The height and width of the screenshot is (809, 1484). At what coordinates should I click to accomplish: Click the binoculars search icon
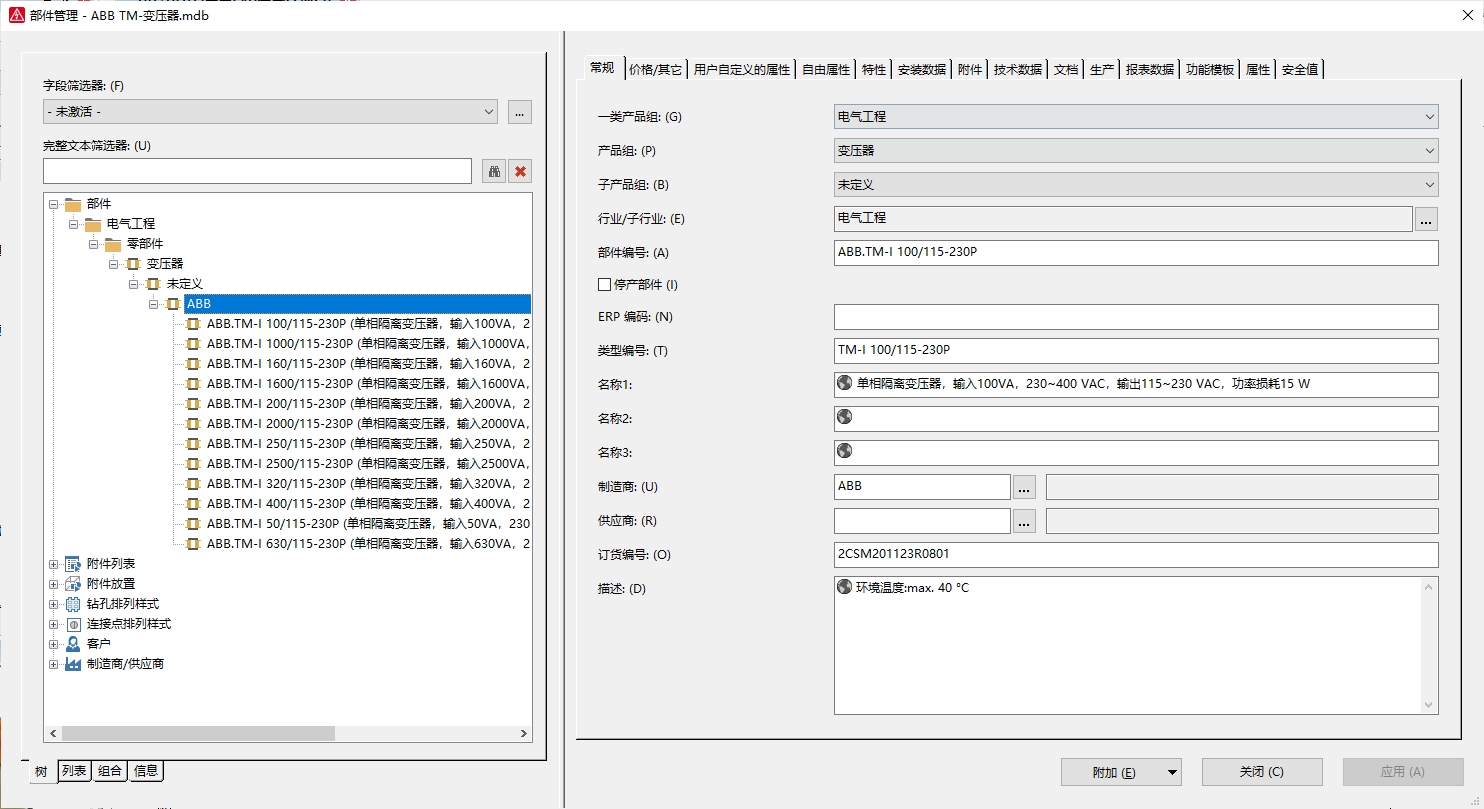tap(494, 172)
